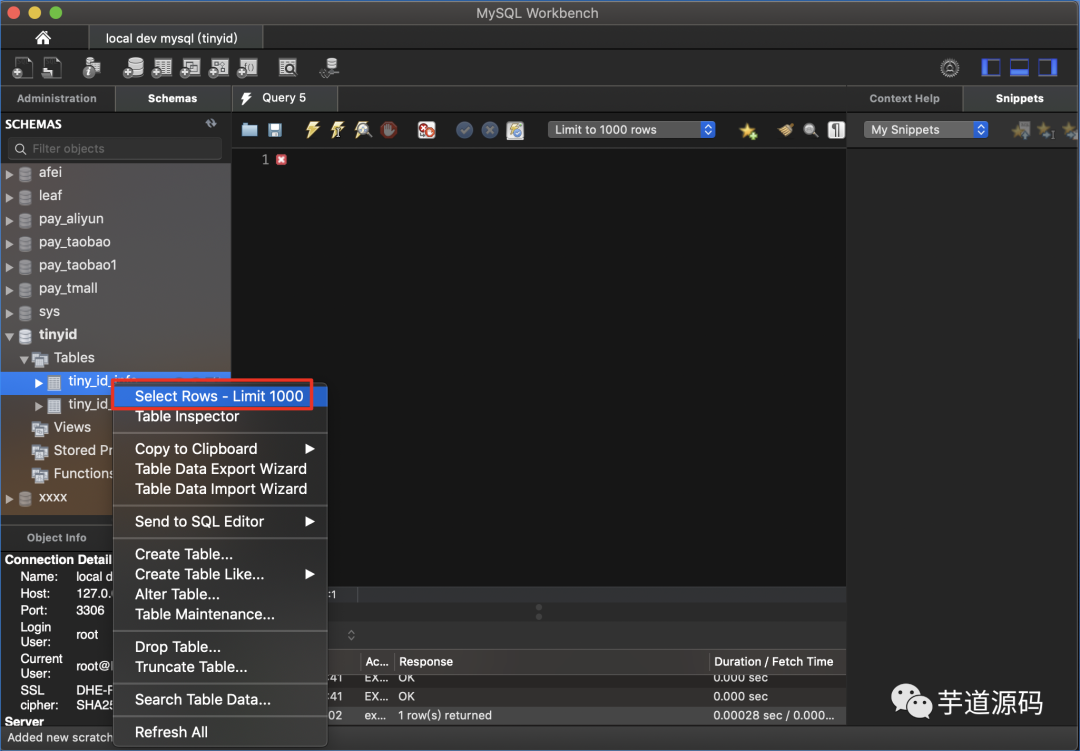
Task: Reconnect to DBMS icon
Action: click(x=329, y=68)
